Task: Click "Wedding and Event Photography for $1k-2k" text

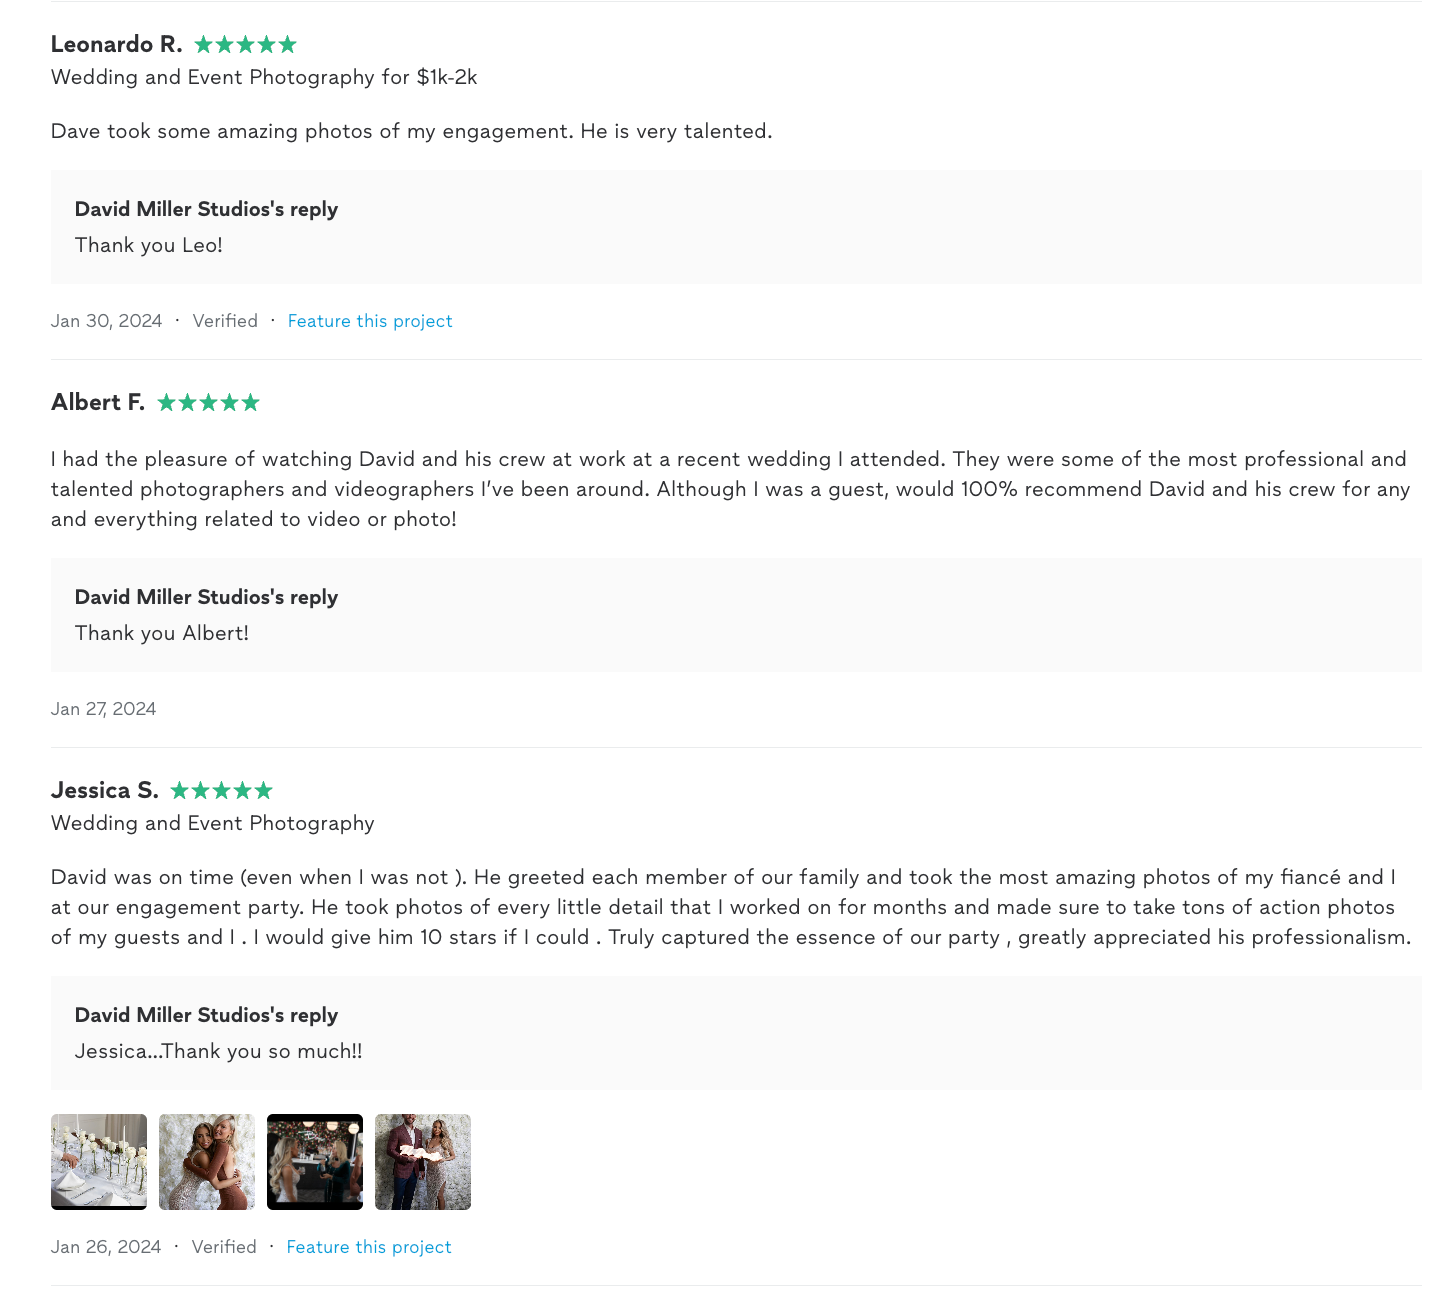Action: (x=264, y=78)
